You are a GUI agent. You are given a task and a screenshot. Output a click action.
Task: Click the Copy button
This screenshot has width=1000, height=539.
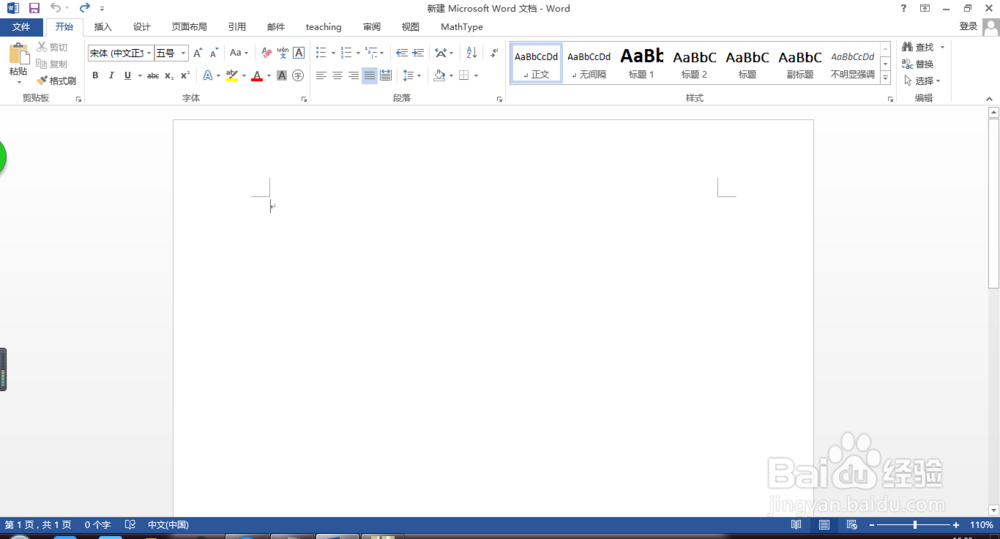52,64
